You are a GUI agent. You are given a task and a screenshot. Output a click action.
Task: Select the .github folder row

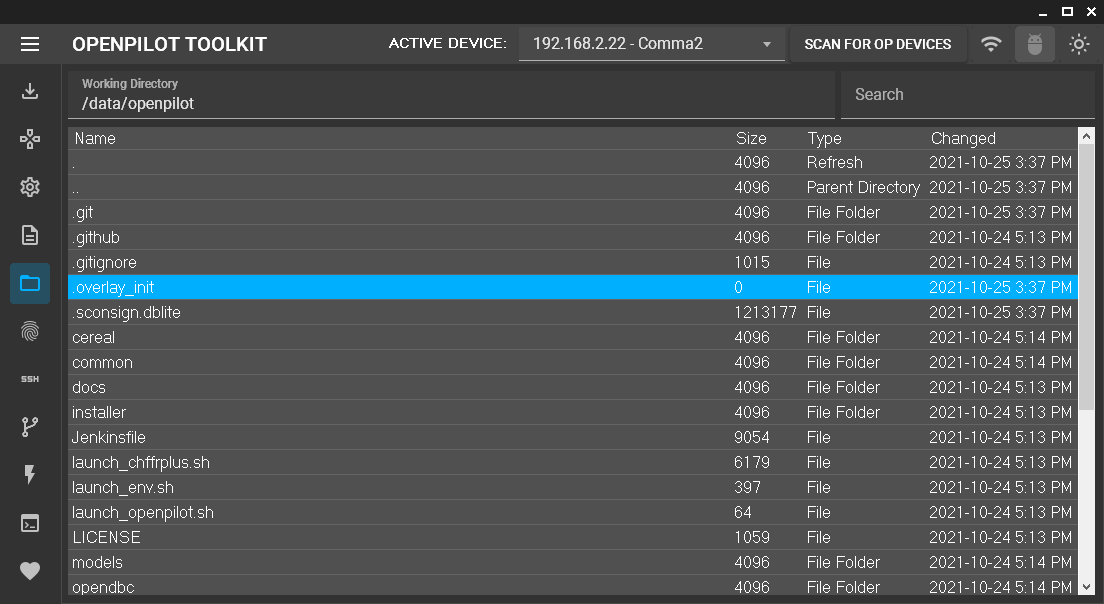pyautogui.click(x=572, y=237)
